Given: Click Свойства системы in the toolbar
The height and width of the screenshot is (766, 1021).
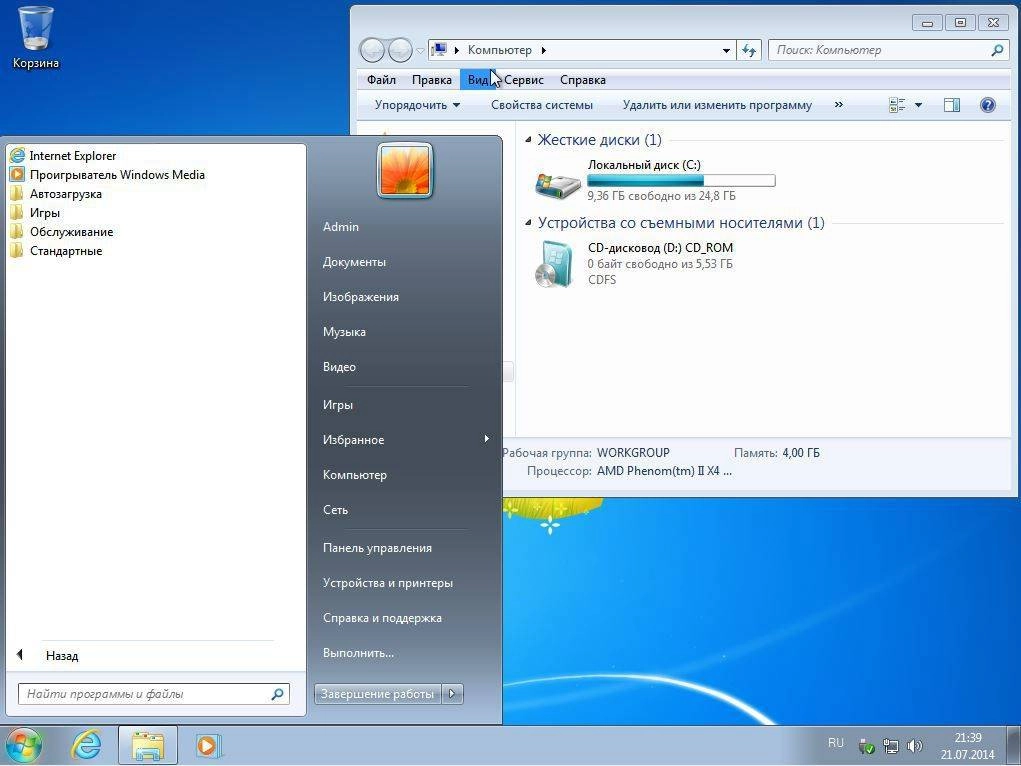Looking at the screenshot, I should 542,105.
